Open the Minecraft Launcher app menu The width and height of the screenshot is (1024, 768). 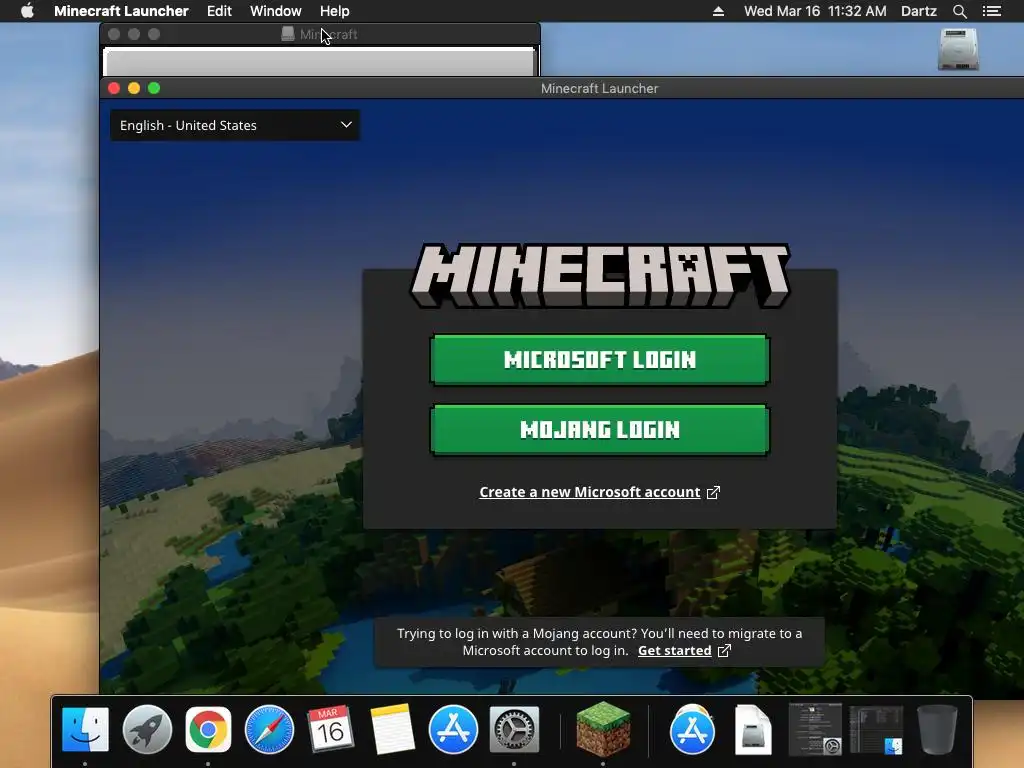pos(121,11)
